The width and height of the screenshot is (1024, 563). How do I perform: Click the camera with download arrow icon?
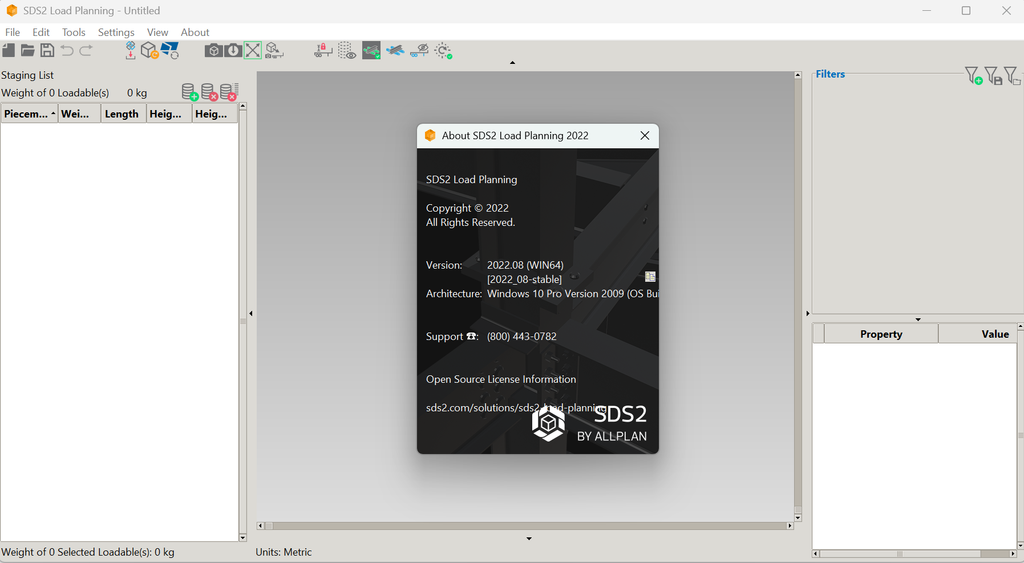pos(233,50)
